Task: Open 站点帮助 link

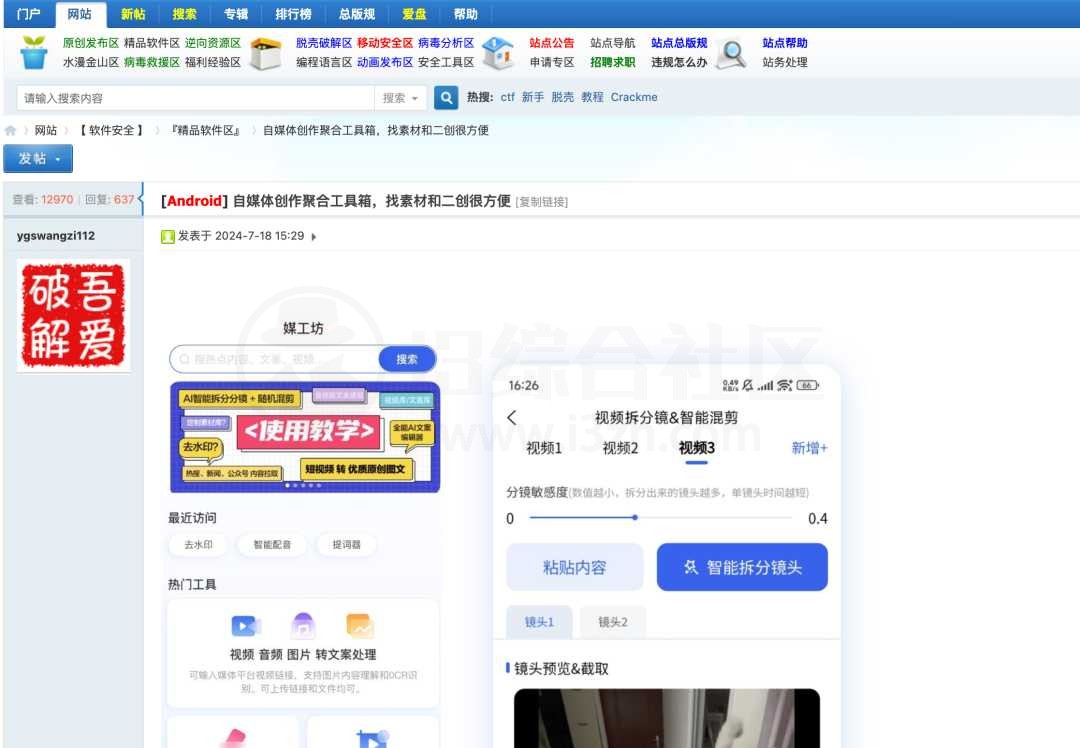Action: 785,43
